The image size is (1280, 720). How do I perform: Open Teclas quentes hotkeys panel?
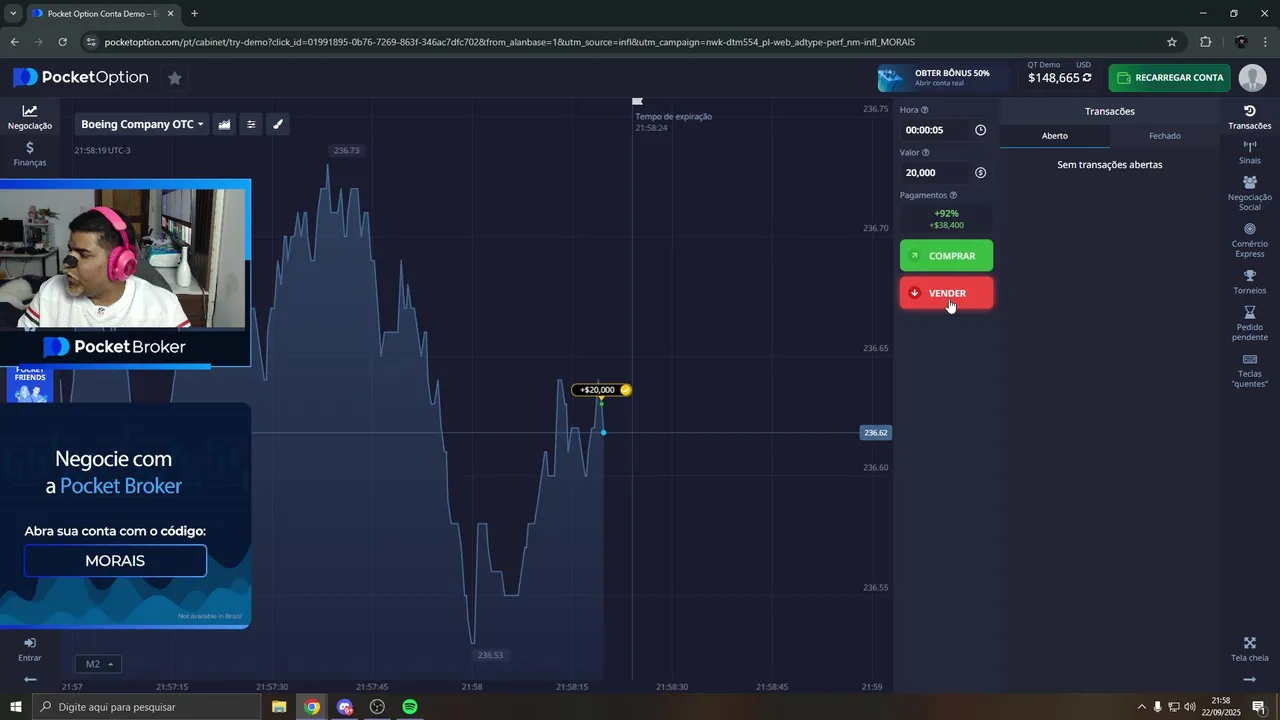click(x=1249, y=371)
